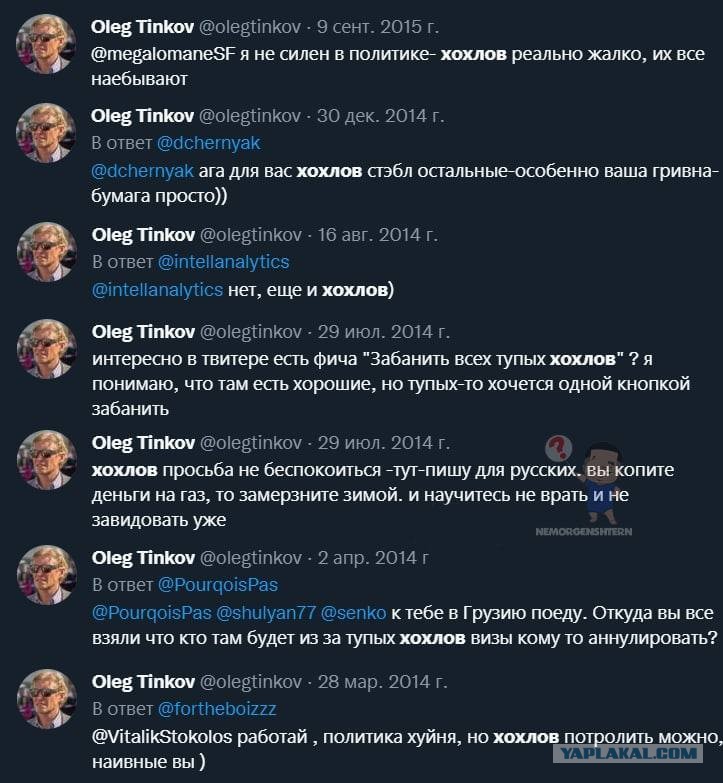
Task: Open @dchernyak in the 'В ответ' line
Action: point(208,143)
